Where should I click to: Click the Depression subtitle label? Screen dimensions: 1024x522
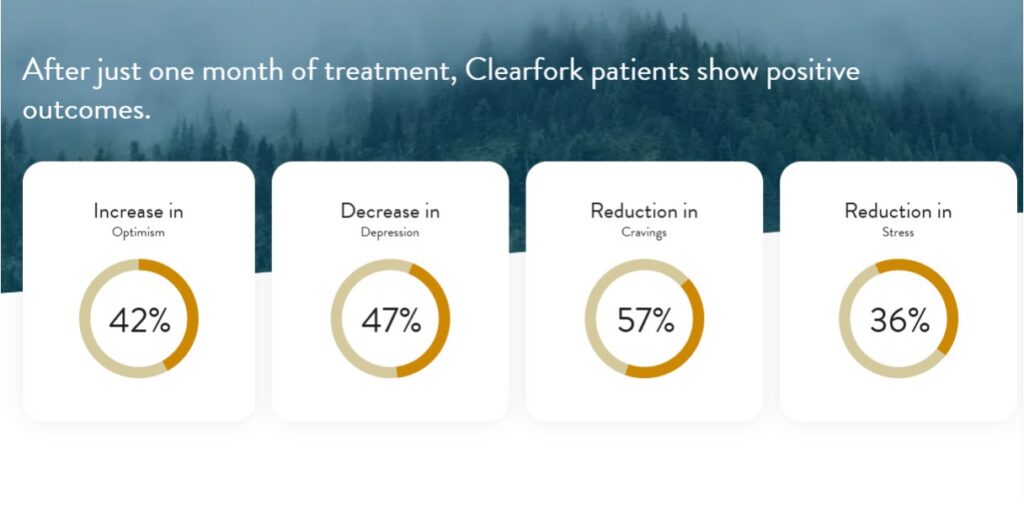[391, 233]
